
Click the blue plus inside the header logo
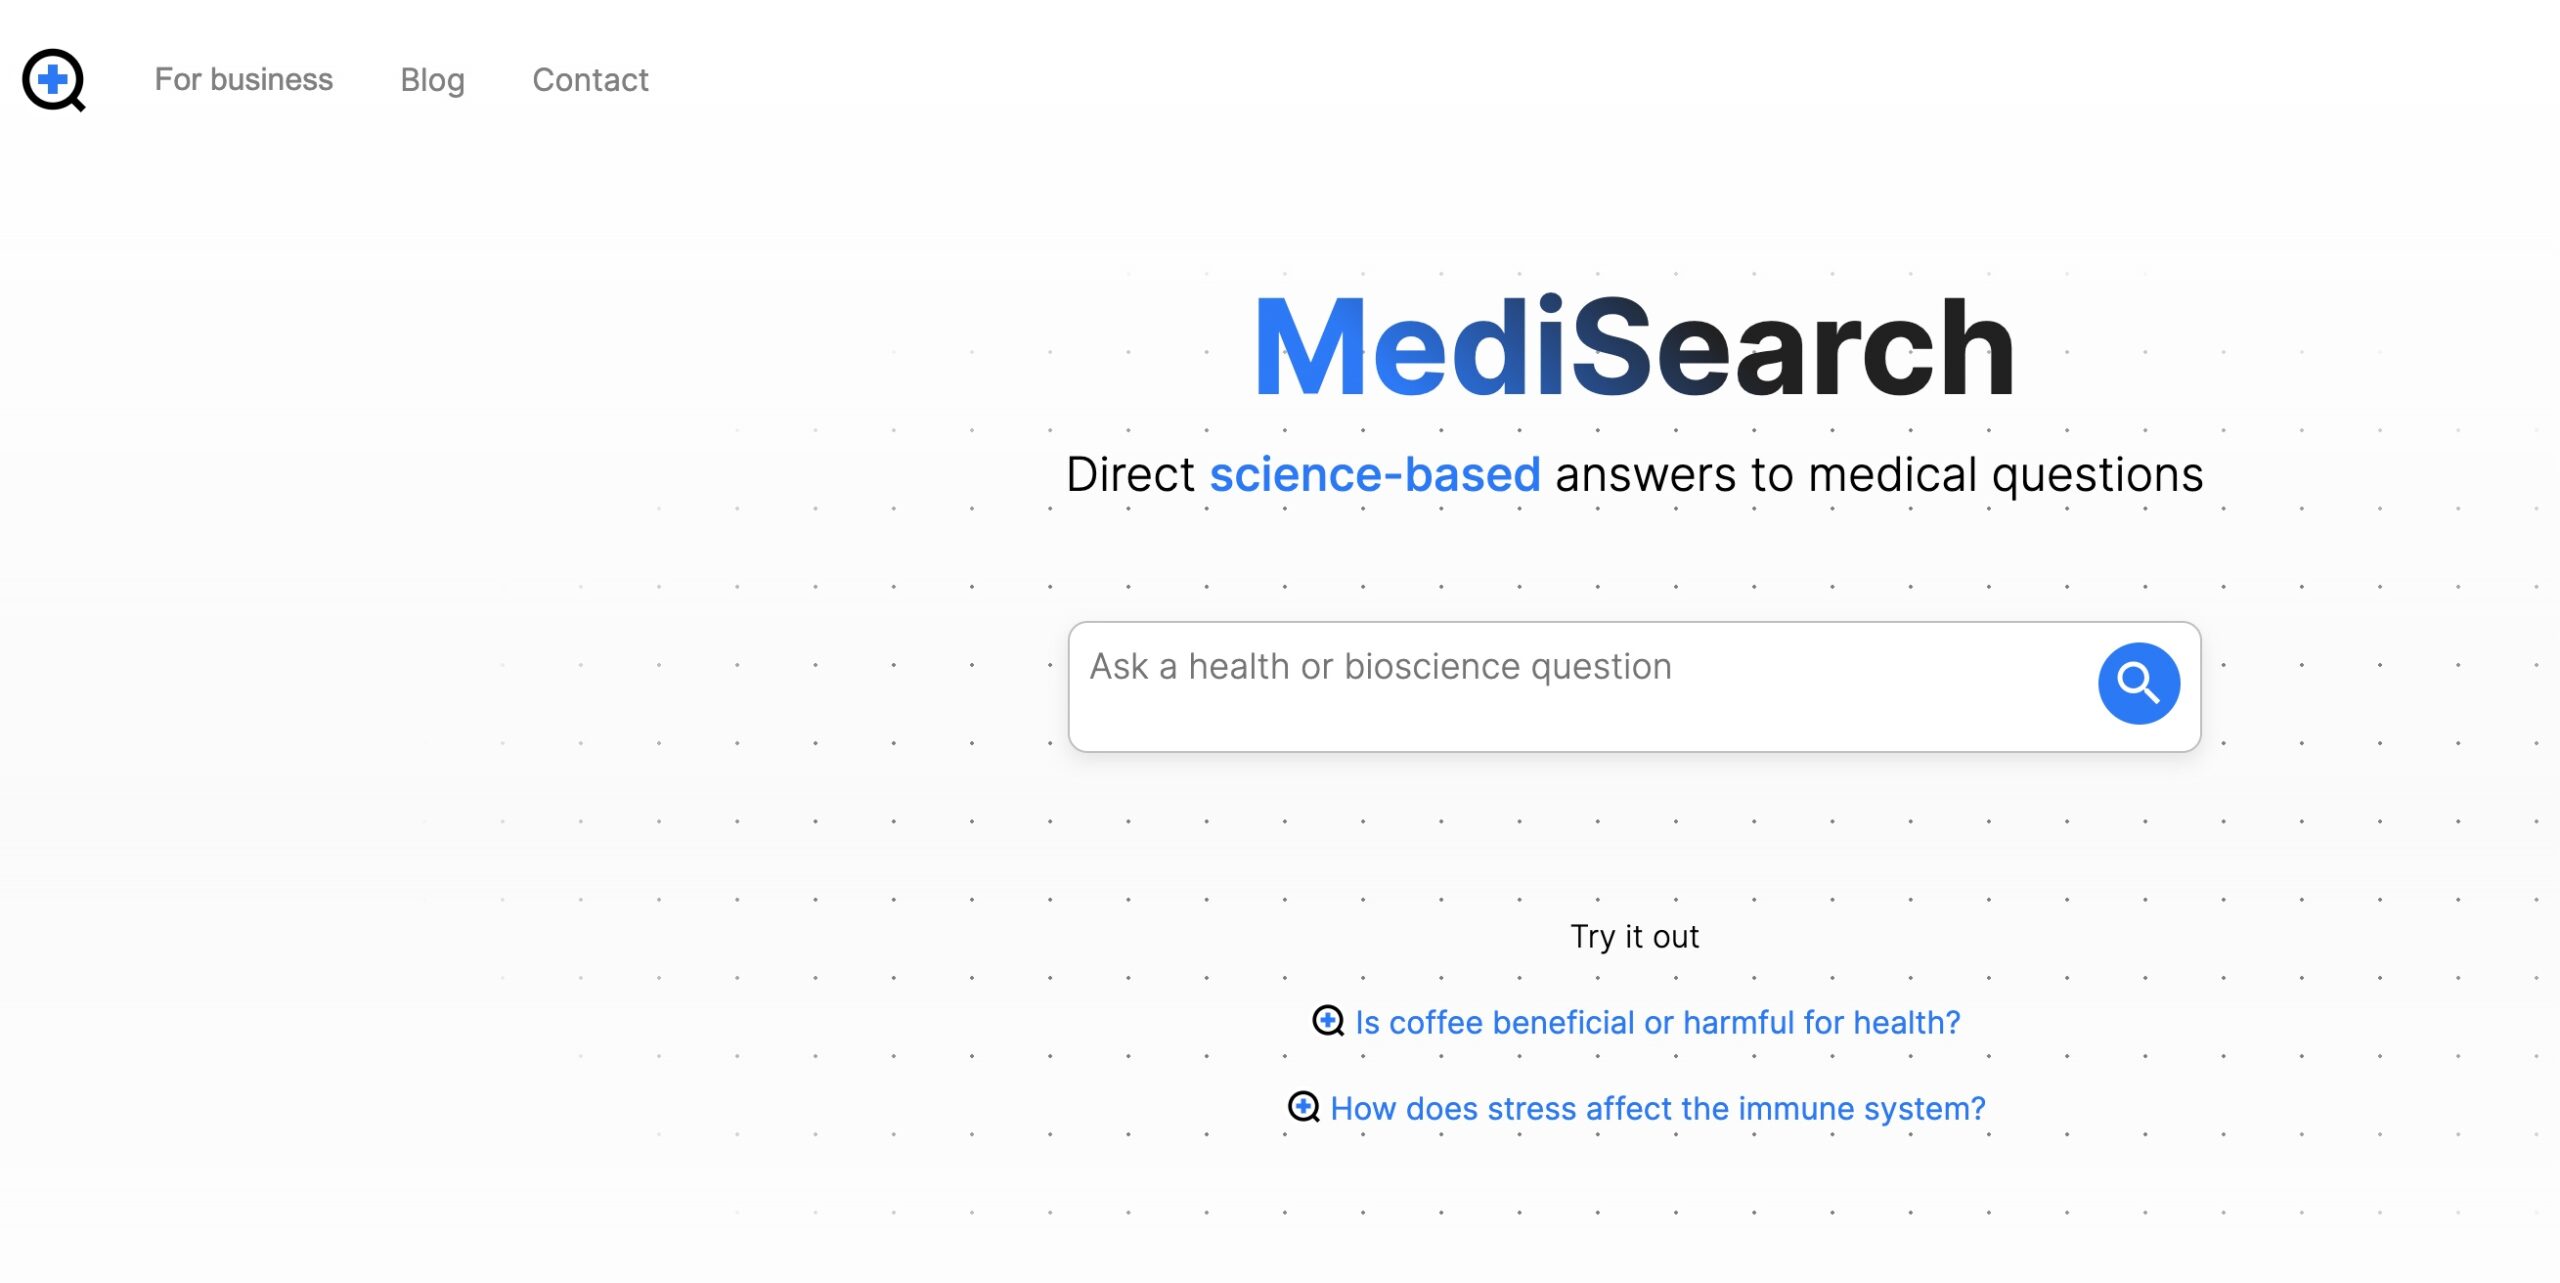pos(51,77)
